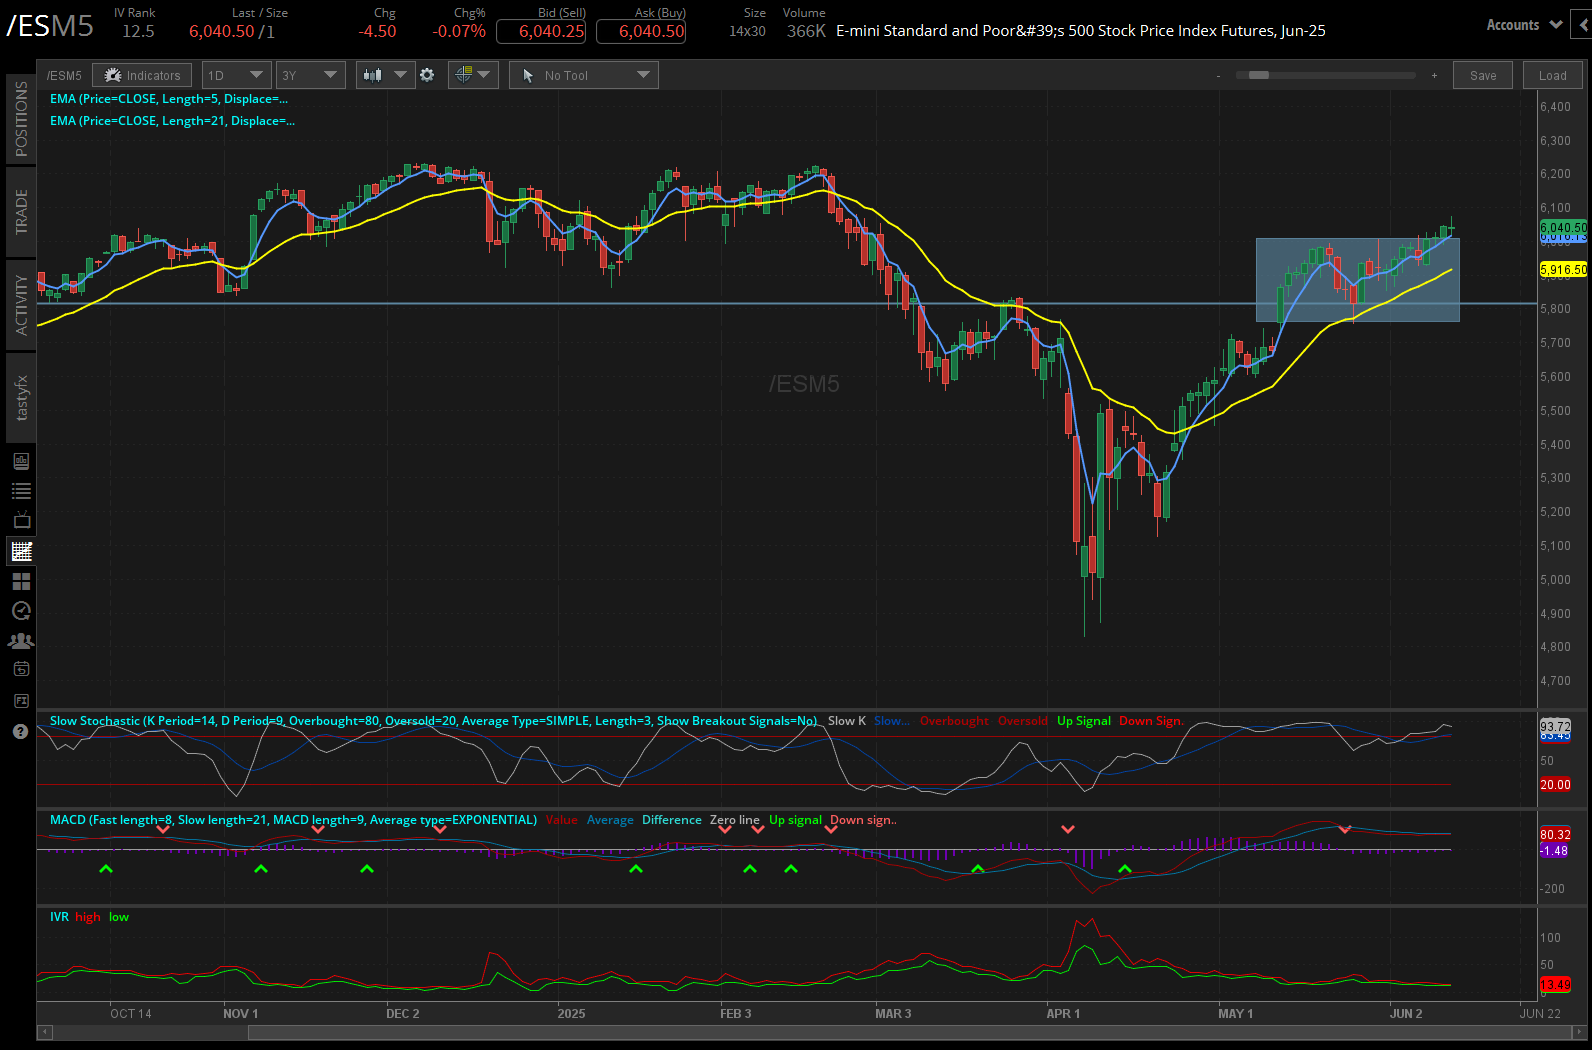Click the 5,916.50 yellow price tag
The image size is (1592, 1050).
(x=1563, y=270)
